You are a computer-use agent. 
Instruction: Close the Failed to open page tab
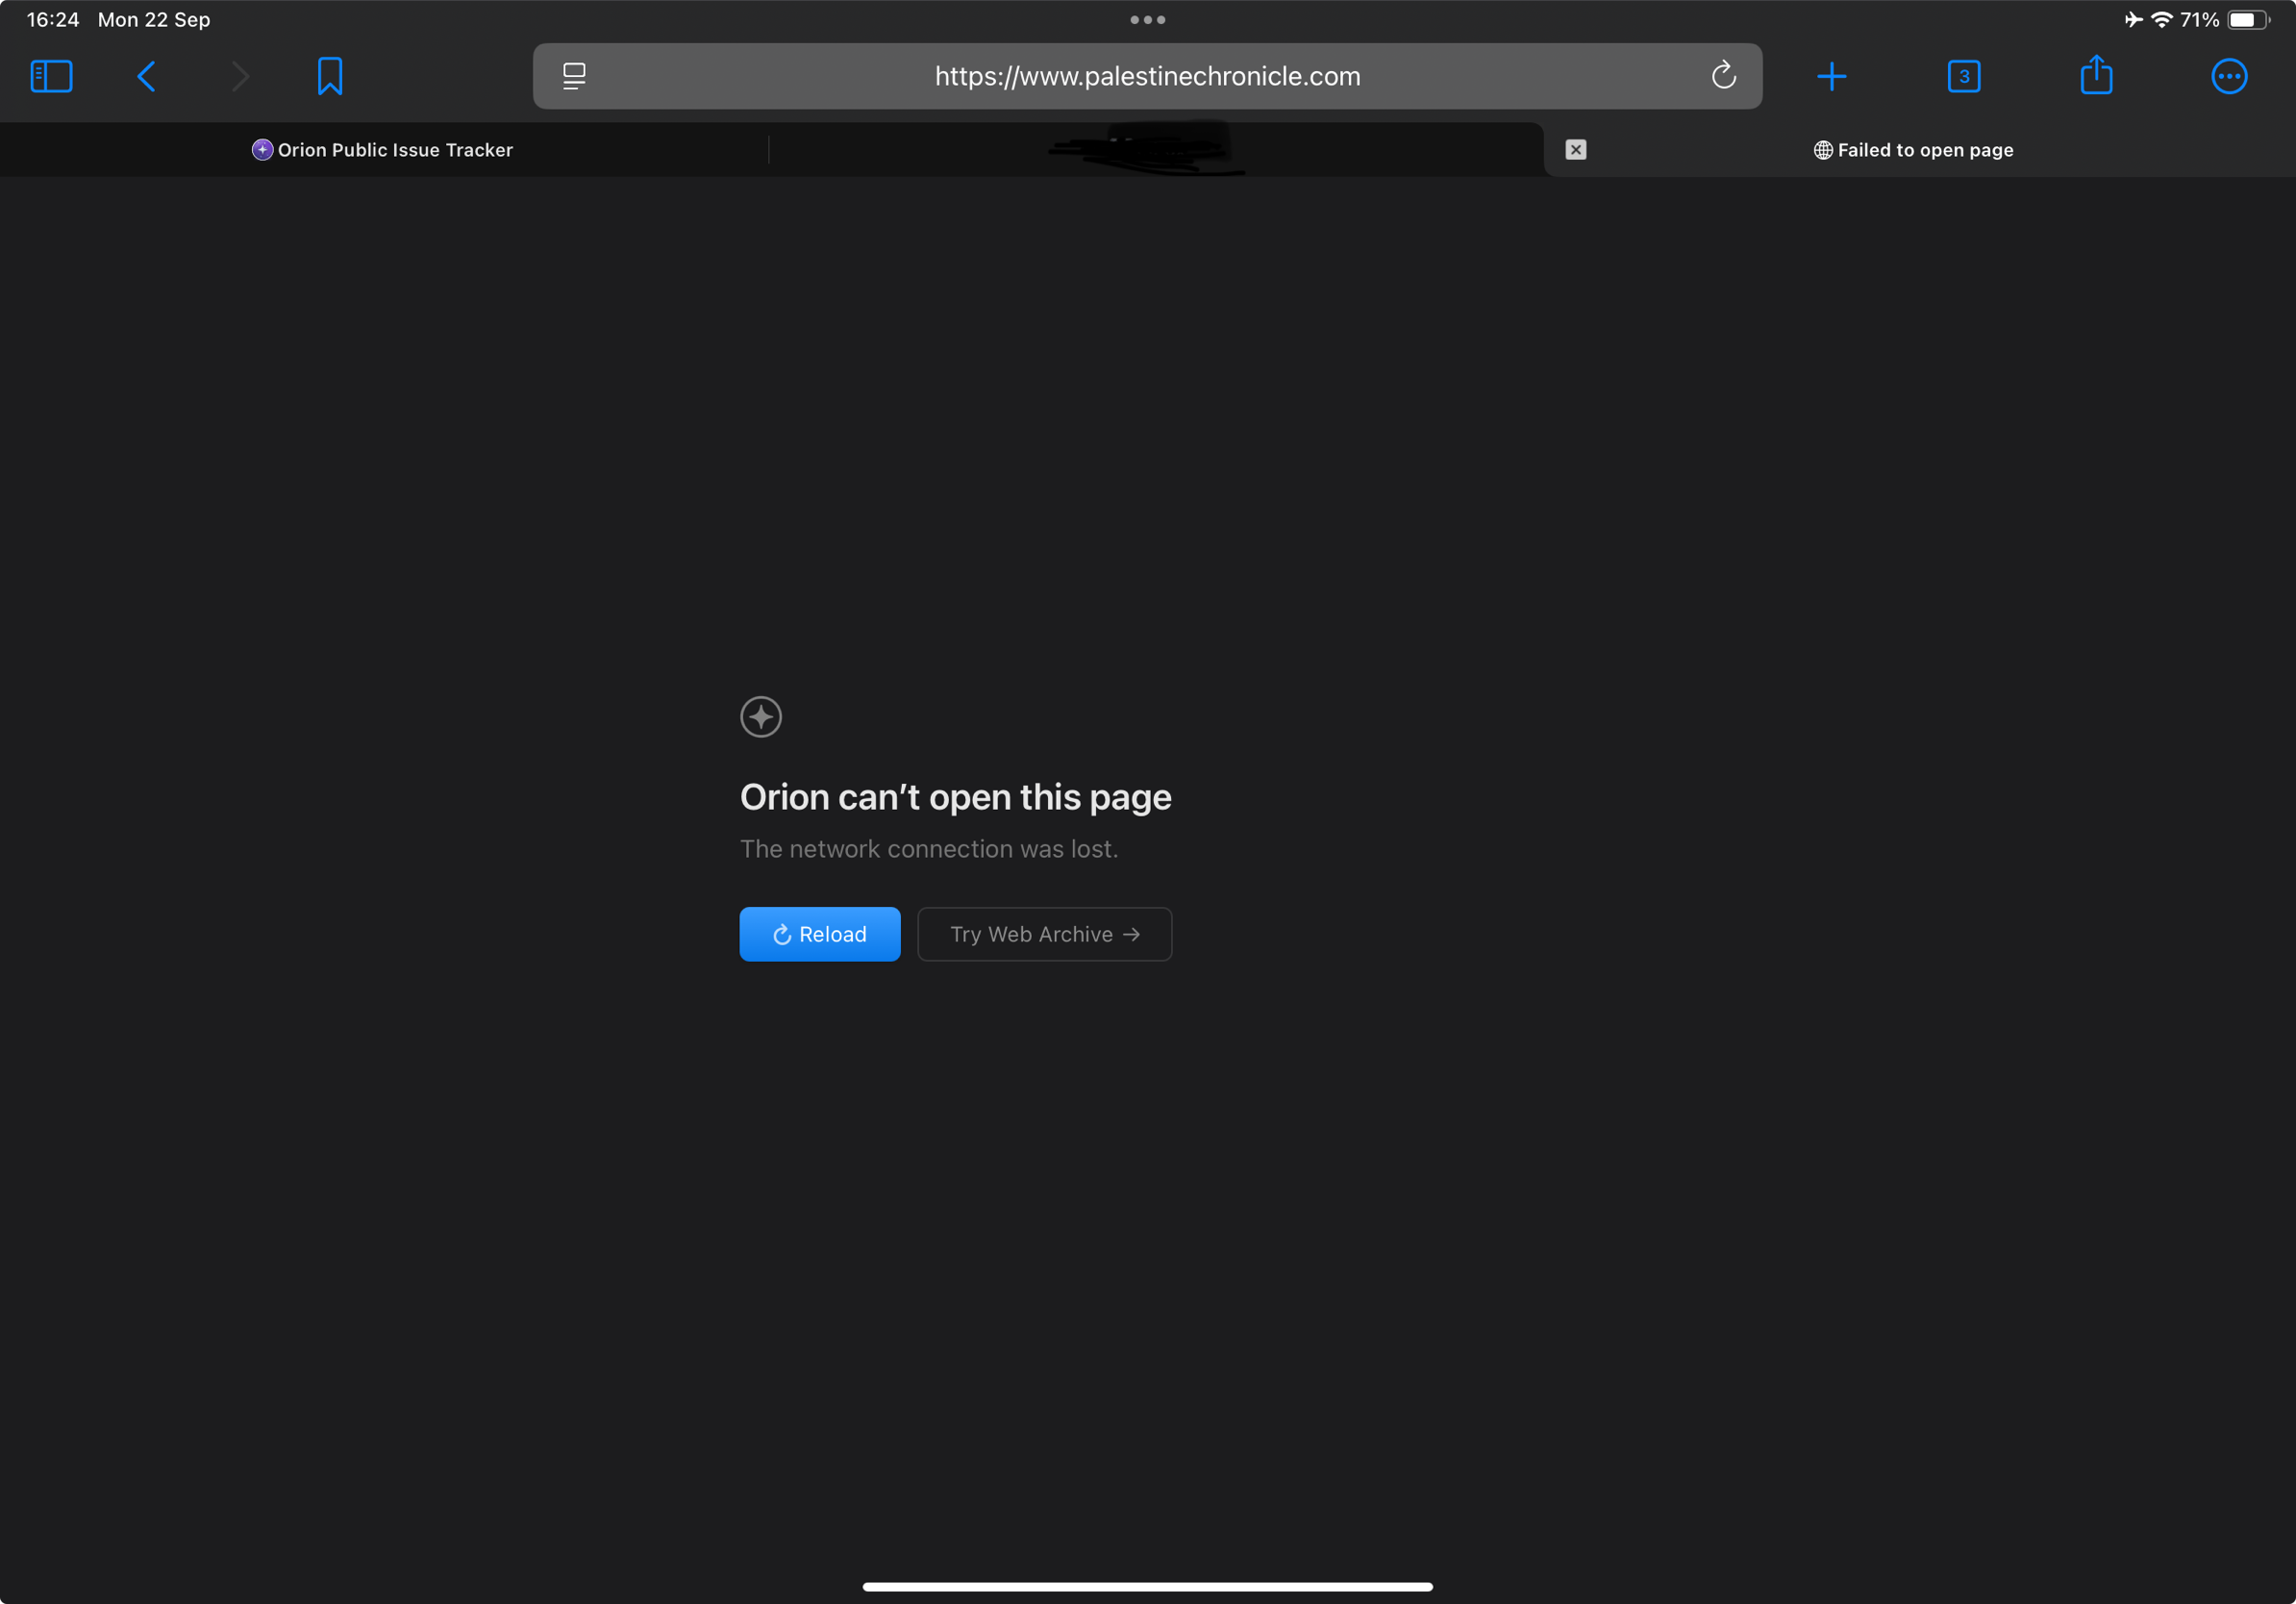point(1575,150)
